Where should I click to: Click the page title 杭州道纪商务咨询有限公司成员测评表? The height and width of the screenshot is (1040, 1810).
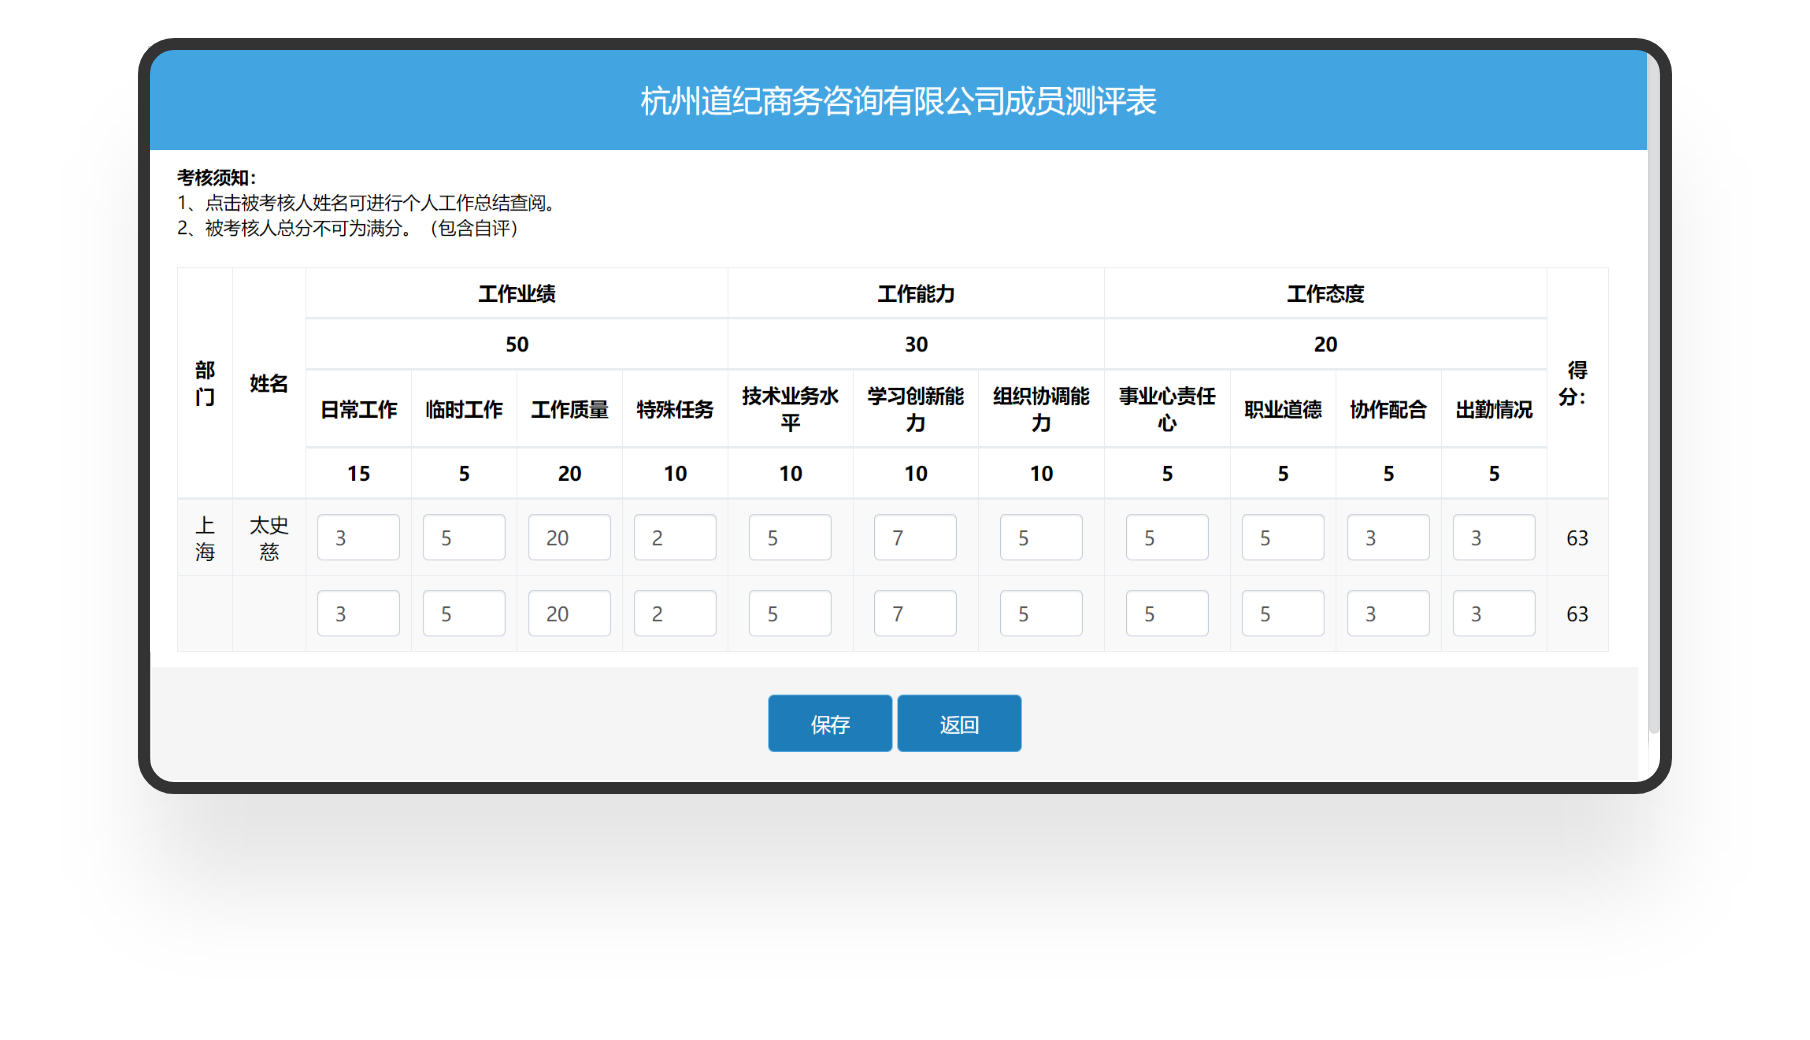coord(898,101)
